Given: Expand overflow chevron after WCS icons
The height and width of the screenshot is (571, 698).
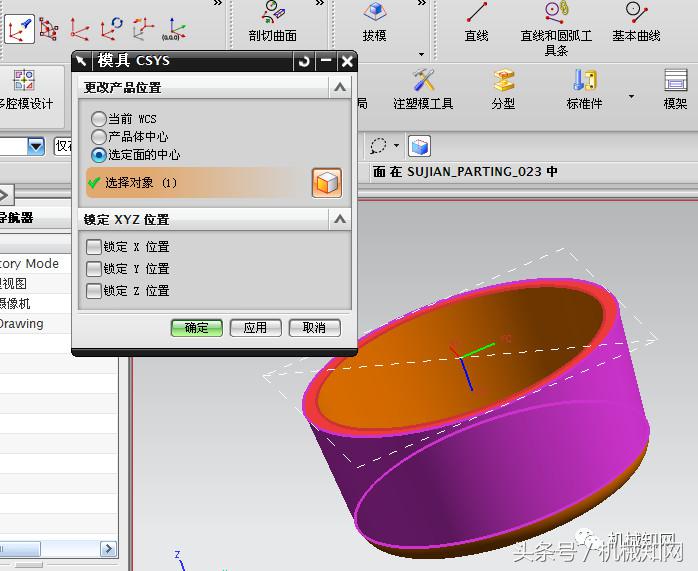Looking at the screenshot, I should pyautogui.click(x=217, y=4).
